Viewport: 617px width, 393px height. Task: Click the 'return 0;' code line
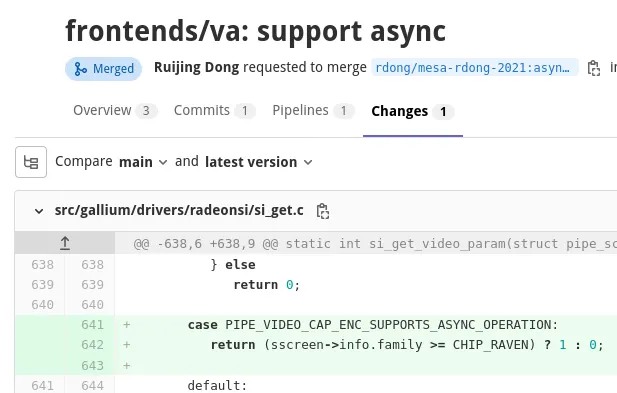click(267, 285)
